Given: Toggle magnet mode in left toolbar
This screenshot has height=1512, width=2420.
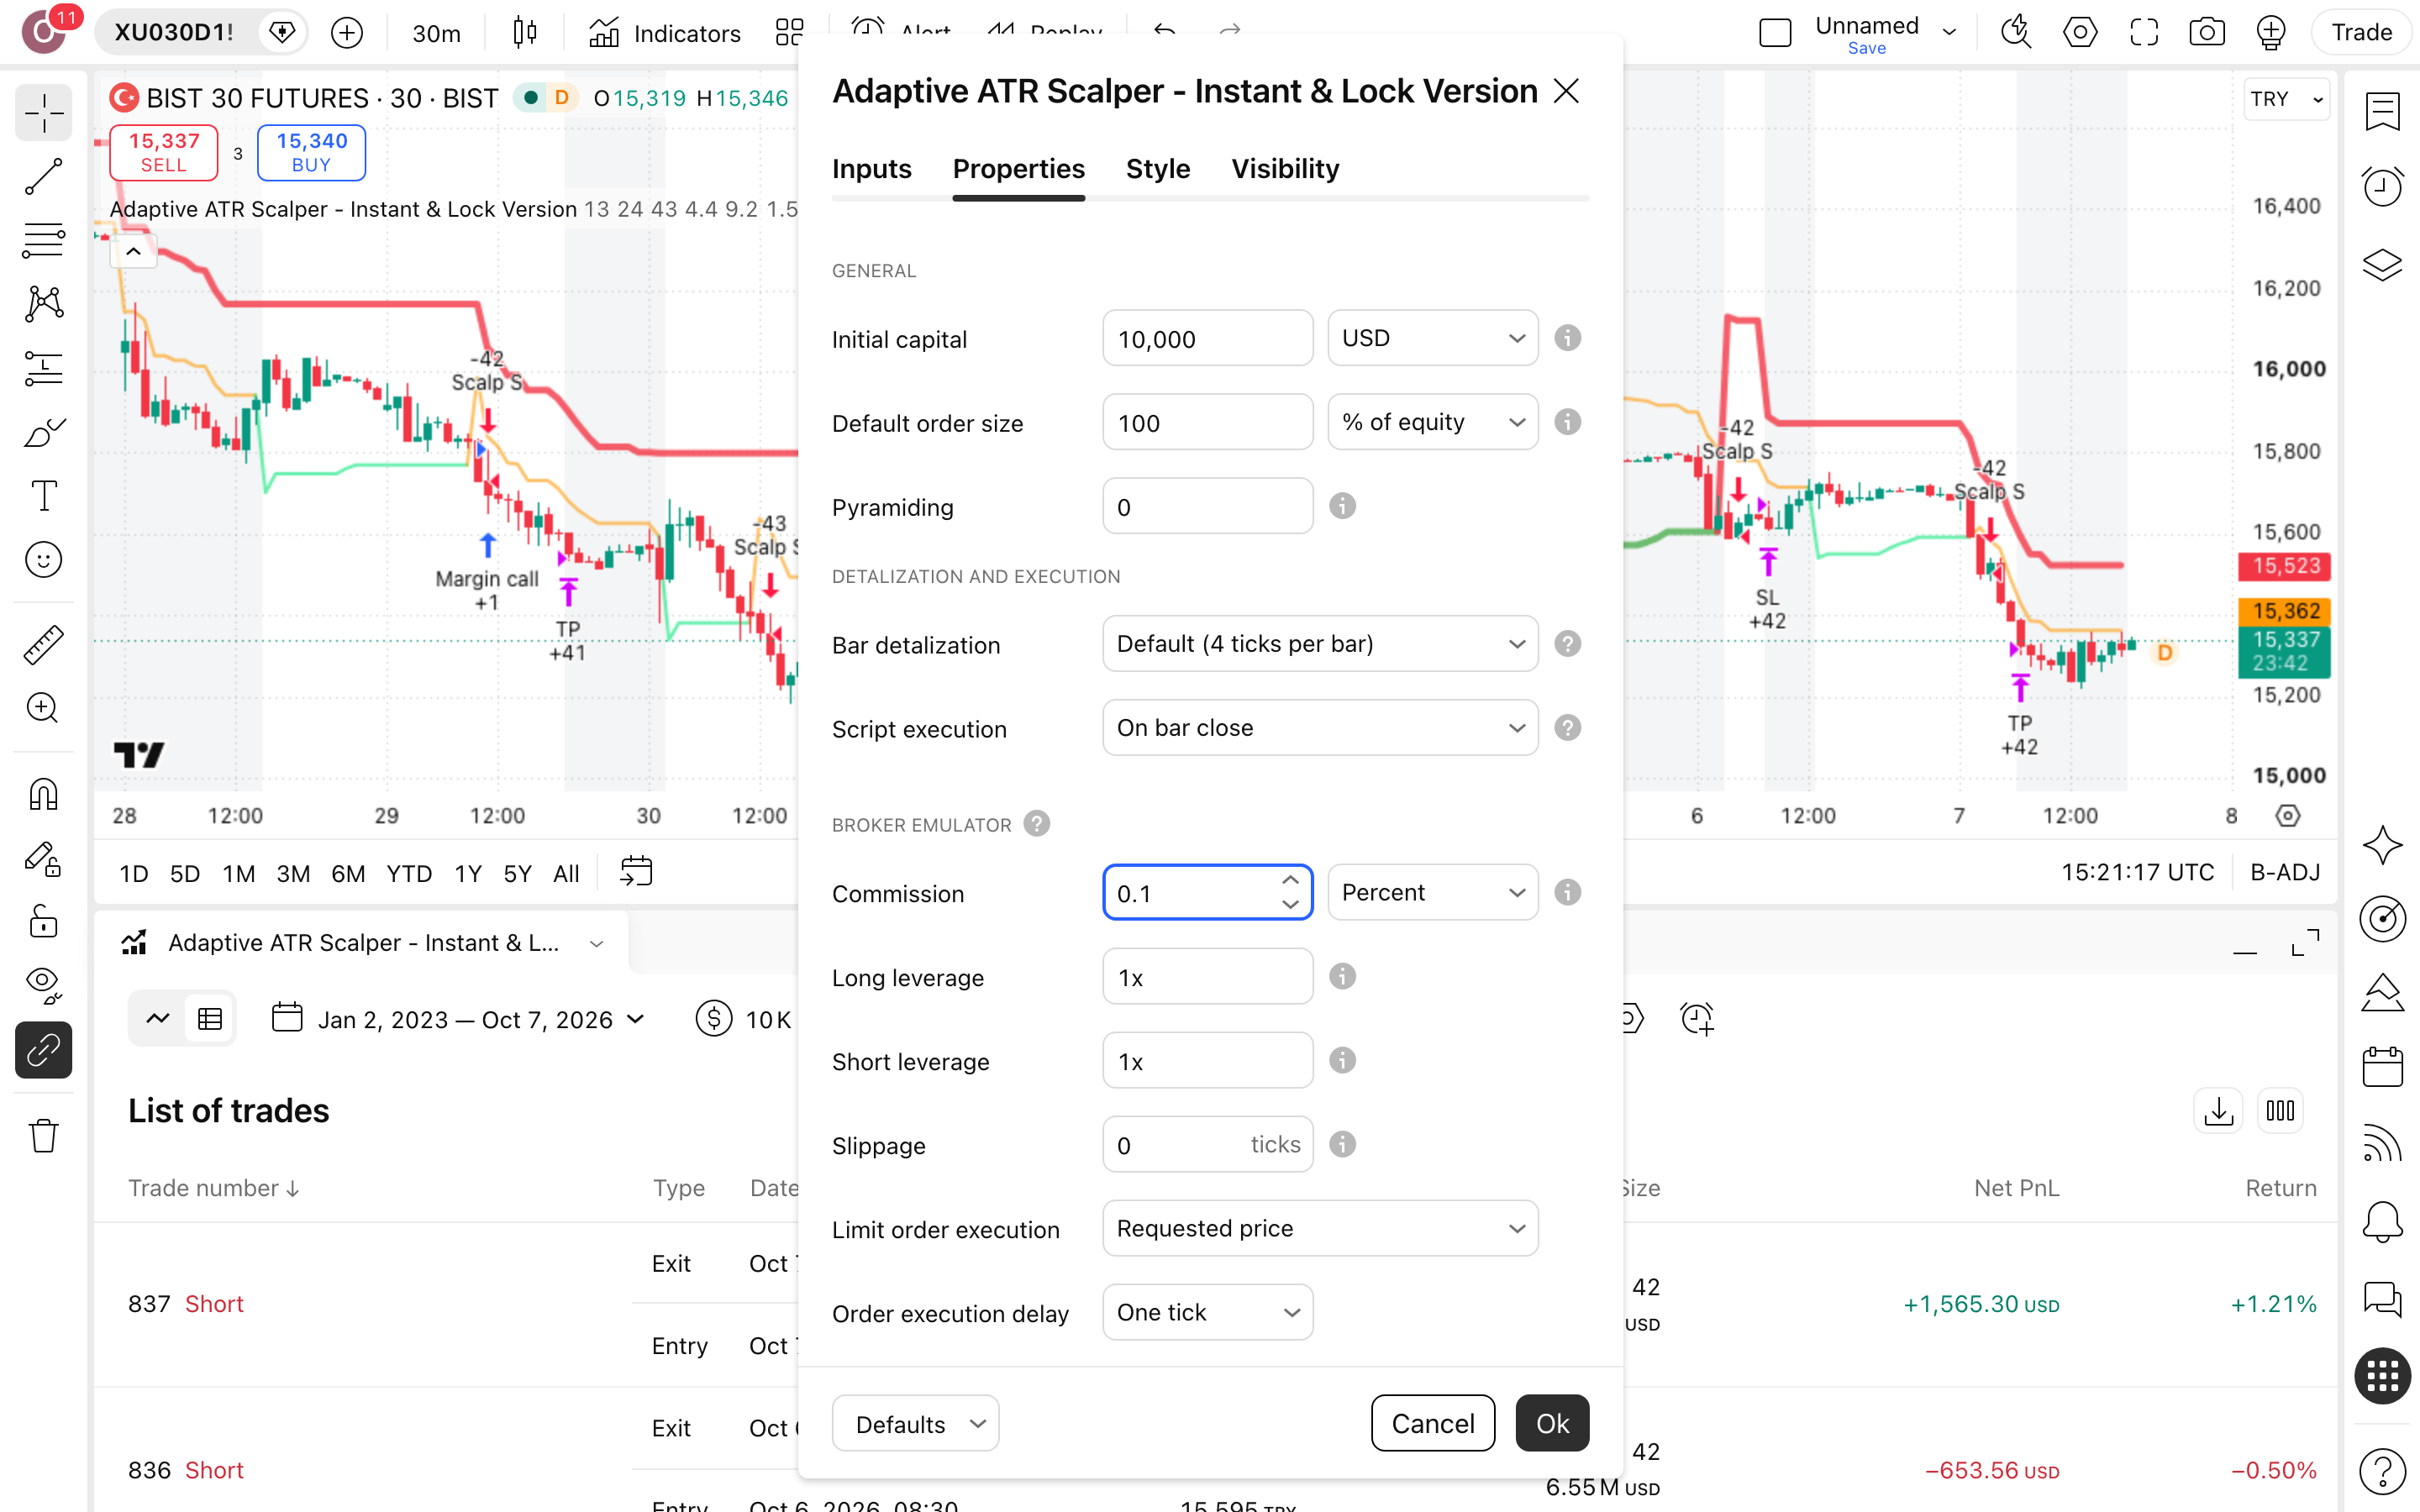Looking at the screenshot, I should (43, 794).
